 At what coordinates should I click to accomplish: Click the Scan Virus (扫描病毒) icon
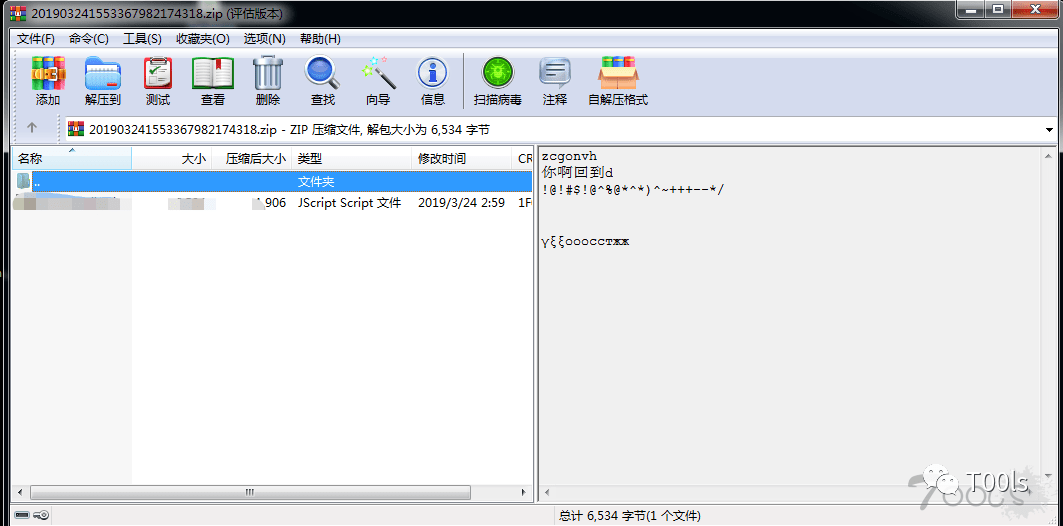pyautogui.click(x=498, y=81)
